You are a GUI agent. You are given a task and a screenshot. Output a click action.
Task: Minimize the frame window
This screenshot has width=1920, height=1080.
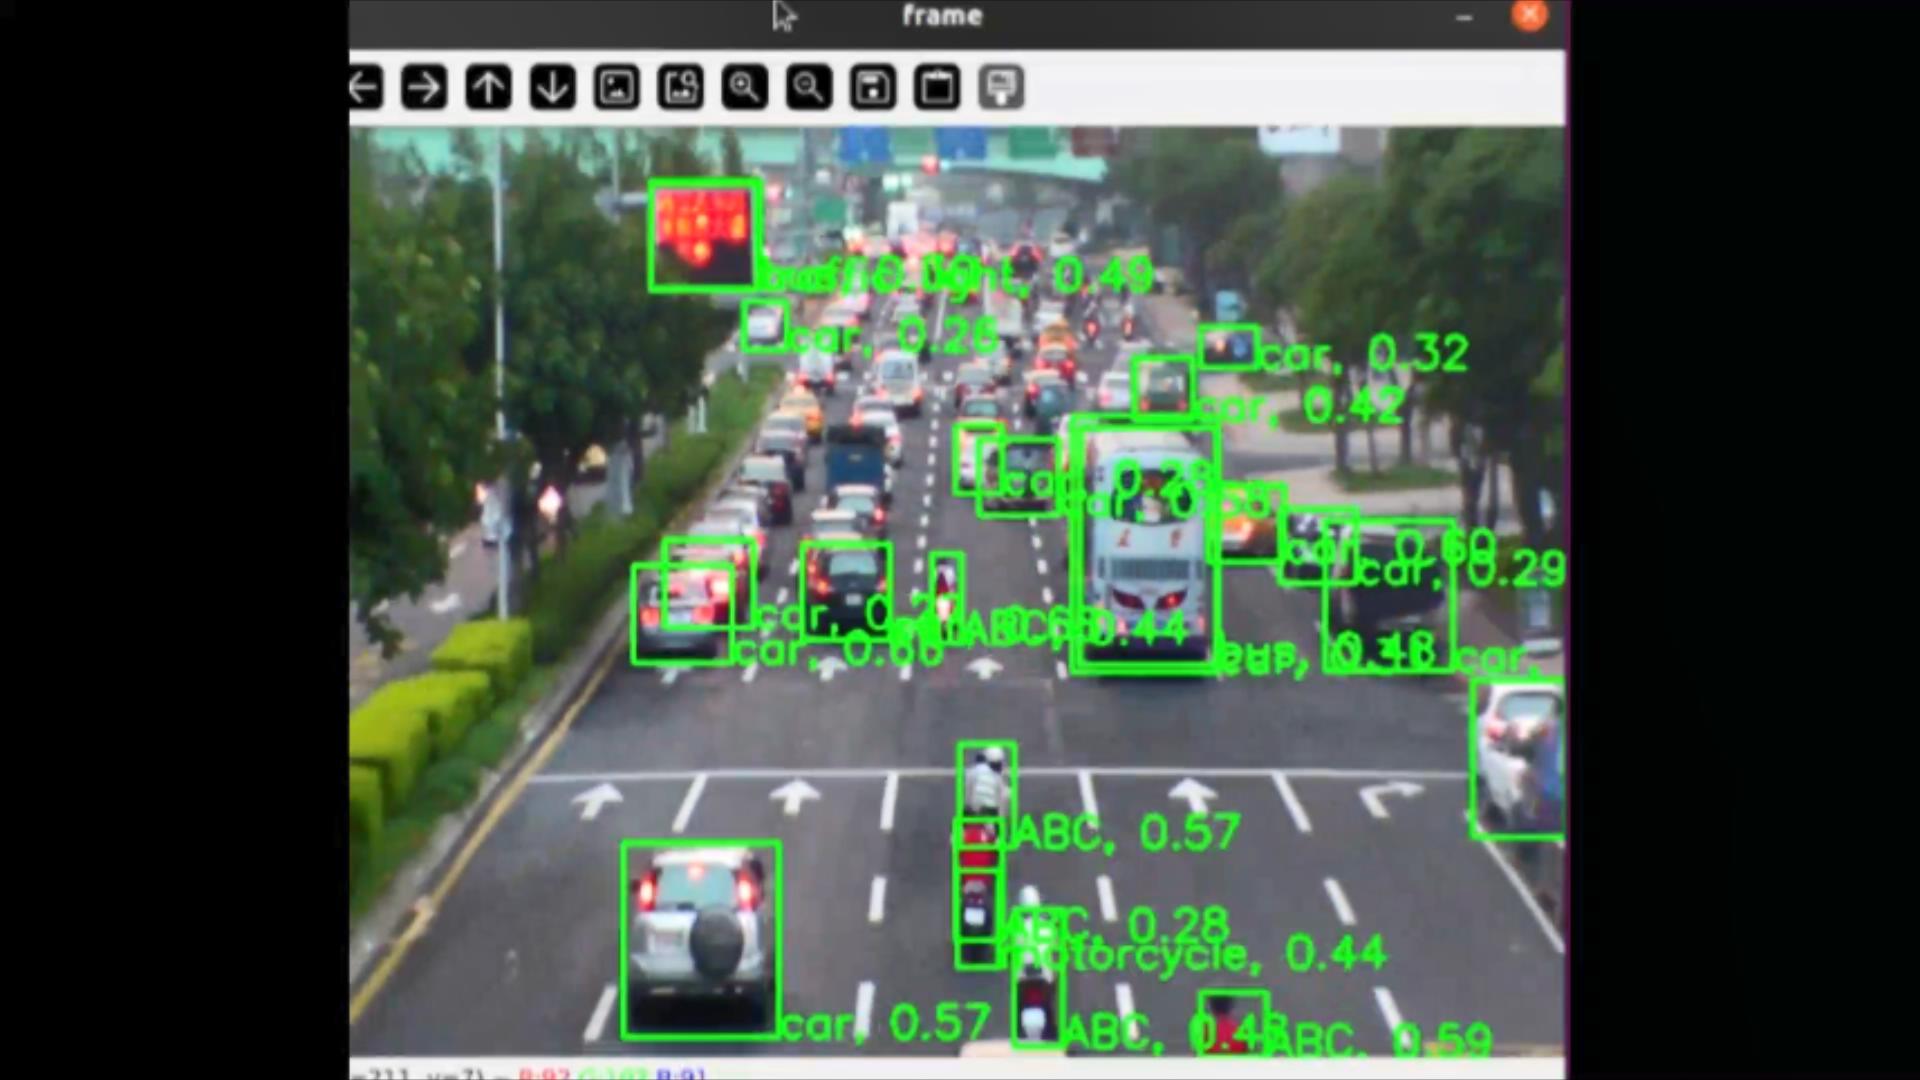(x=1464, y=17)
